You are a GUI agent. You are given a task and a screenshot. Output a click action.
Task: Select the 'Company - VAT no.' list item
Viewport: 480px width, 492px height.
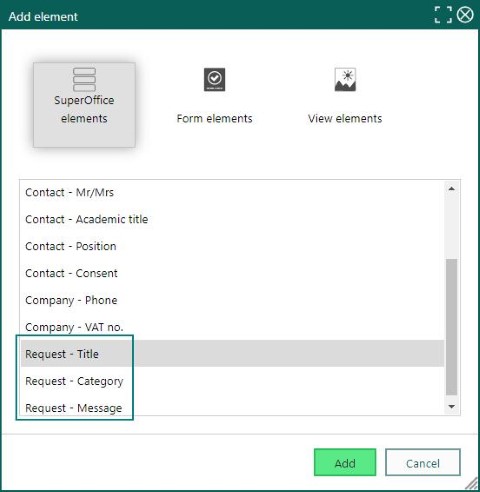pyautogui.click(x=232, y=327)
